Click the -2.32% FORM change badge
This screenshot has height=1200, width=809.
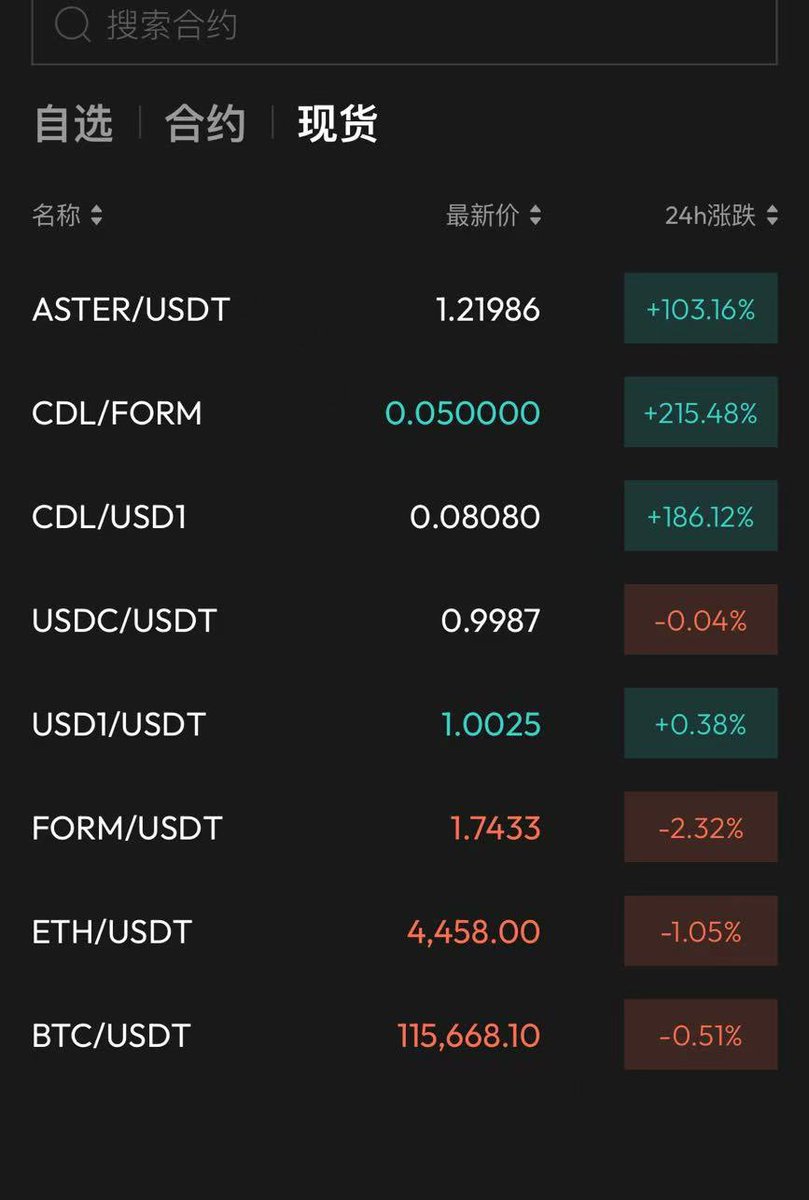click(x=700, y=828)
